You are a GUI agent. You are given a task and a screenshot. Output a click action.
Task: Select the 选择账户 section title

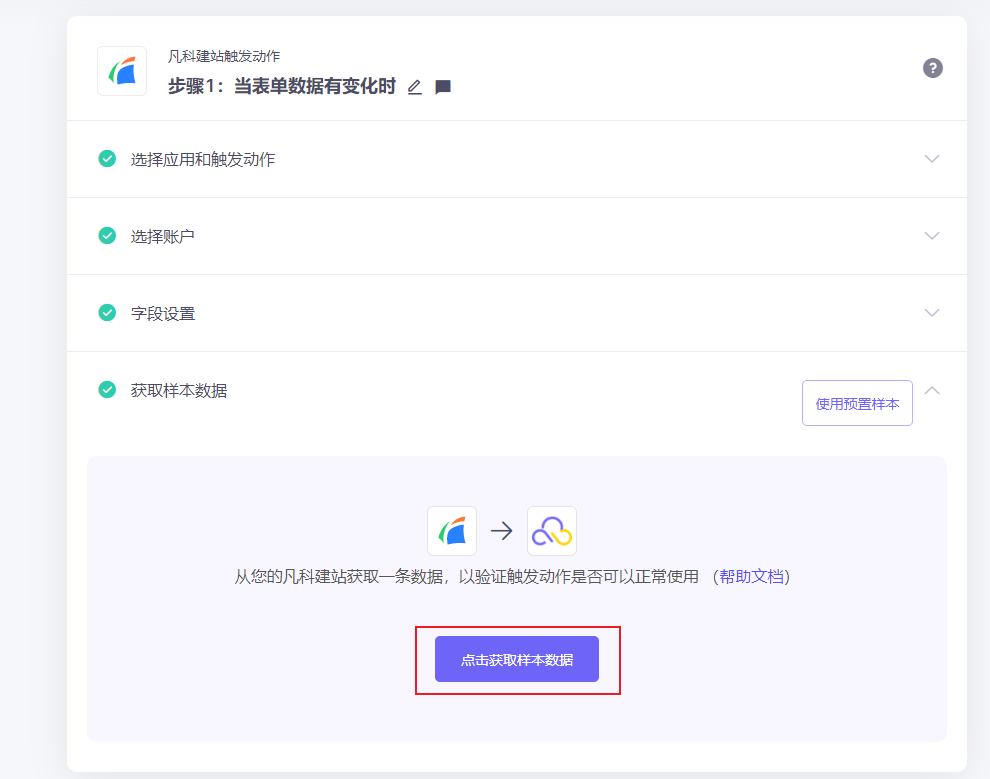pyautogui.click(x=162, y=236)
